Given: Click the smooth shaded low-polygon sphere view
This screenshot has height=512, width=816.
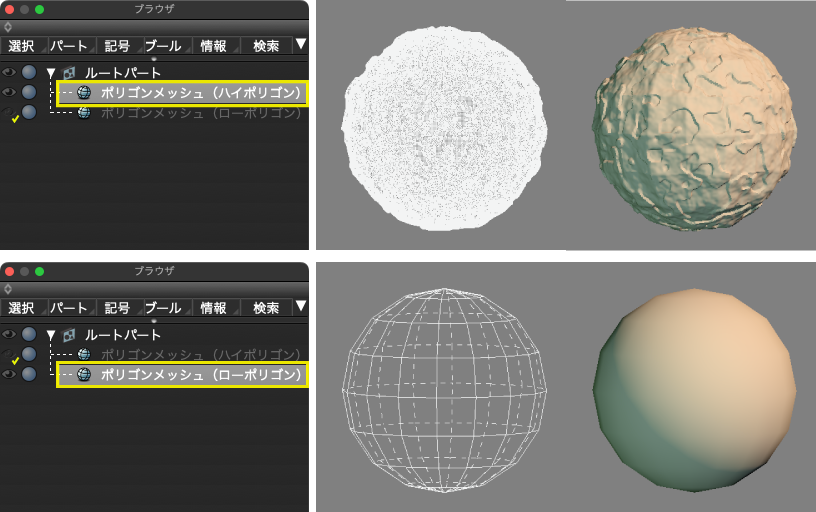Looking at the screenshot, I should coord(695,390).
